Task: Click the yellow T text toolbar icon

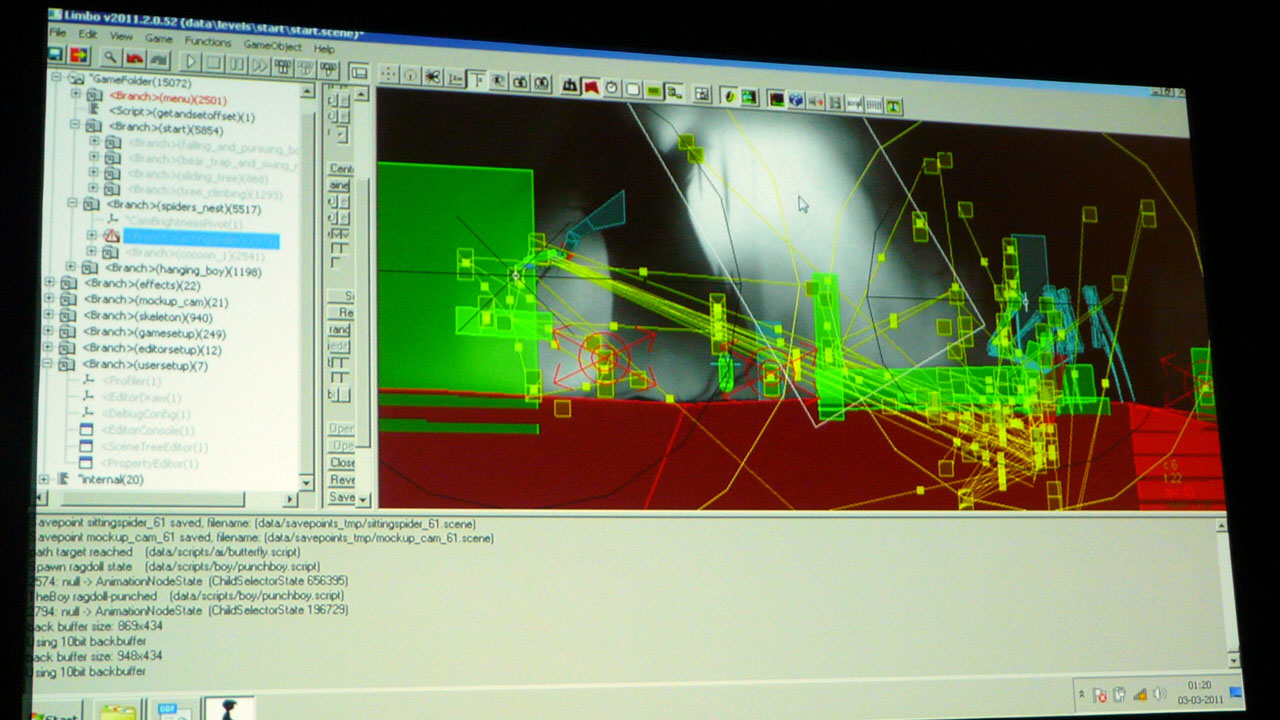Action: click(892, 105)
